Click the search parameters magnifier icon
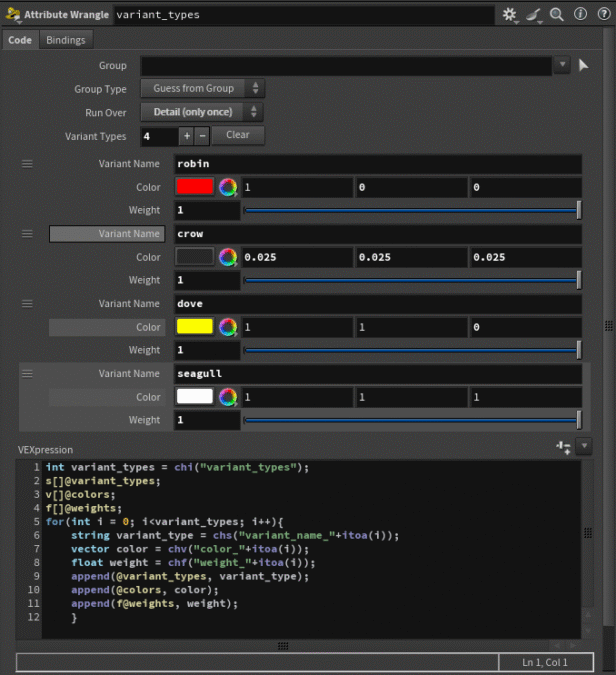616x675 pixels. 557,15
